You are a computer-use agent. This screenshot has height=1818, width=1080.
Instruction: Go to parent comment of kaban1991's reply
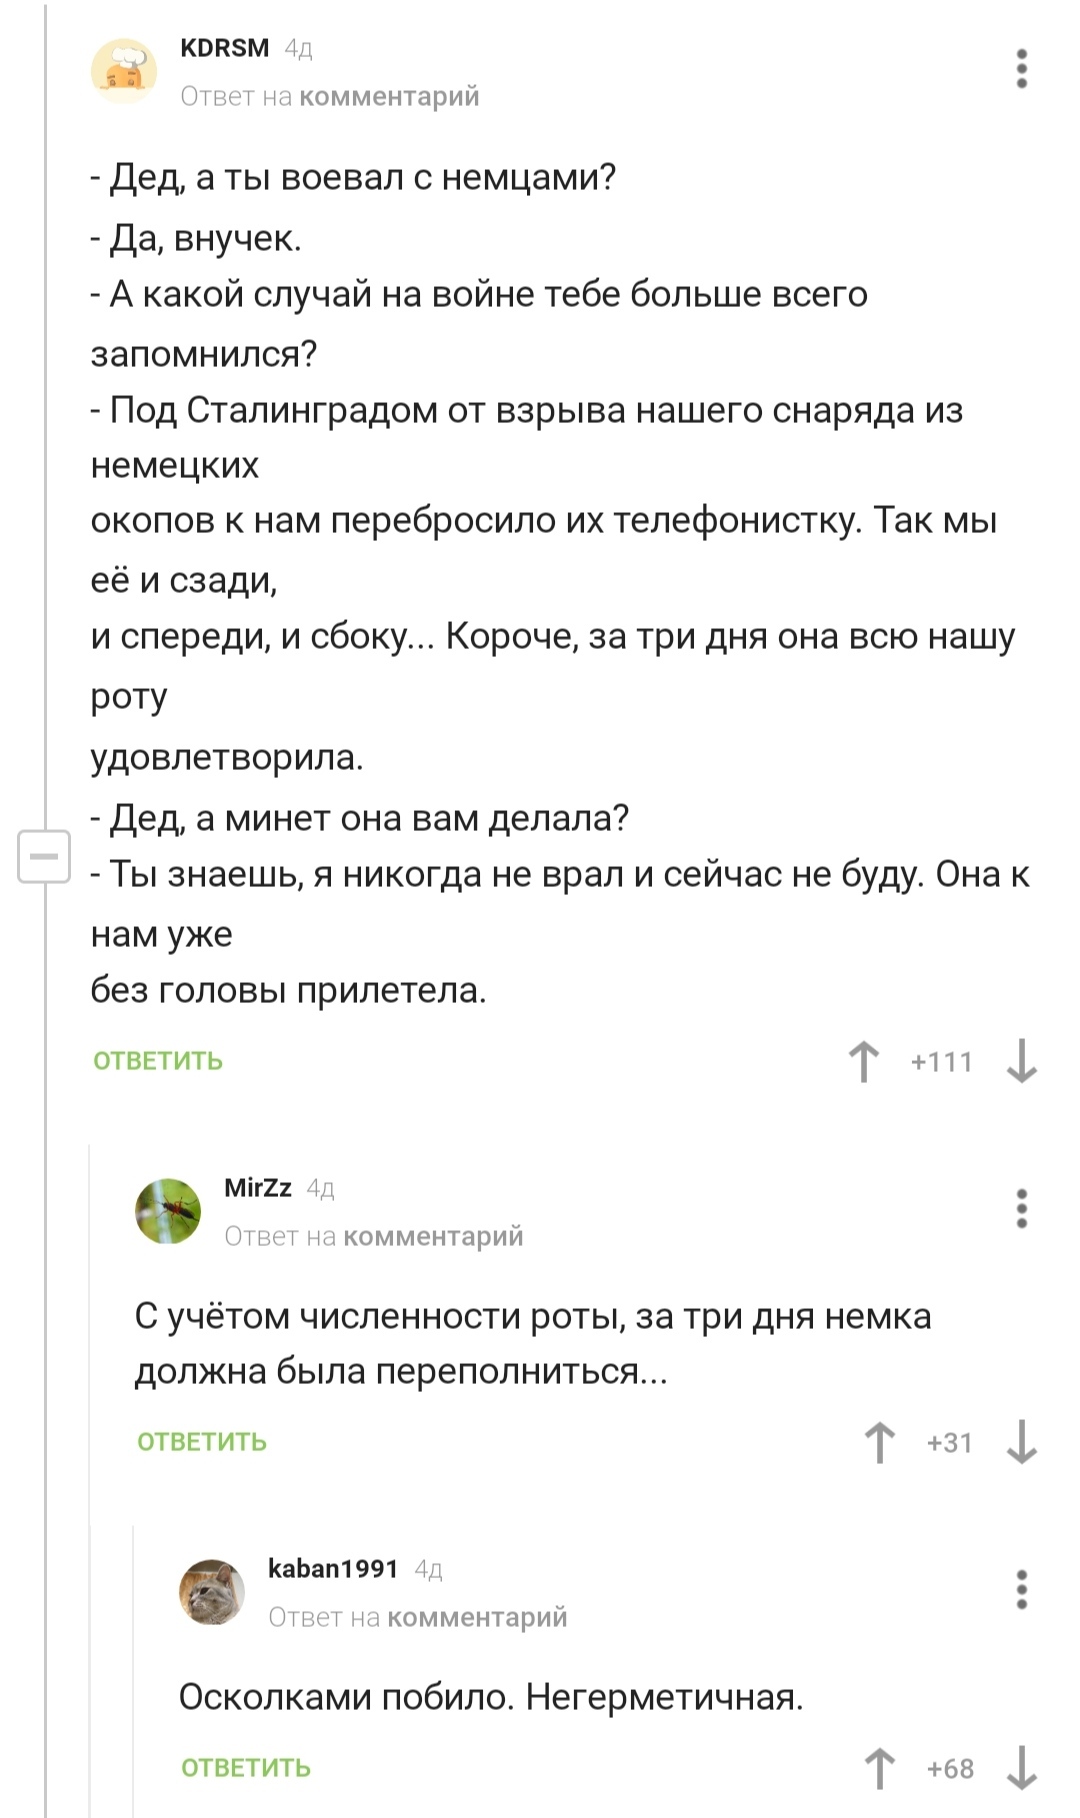point(477,1617)
